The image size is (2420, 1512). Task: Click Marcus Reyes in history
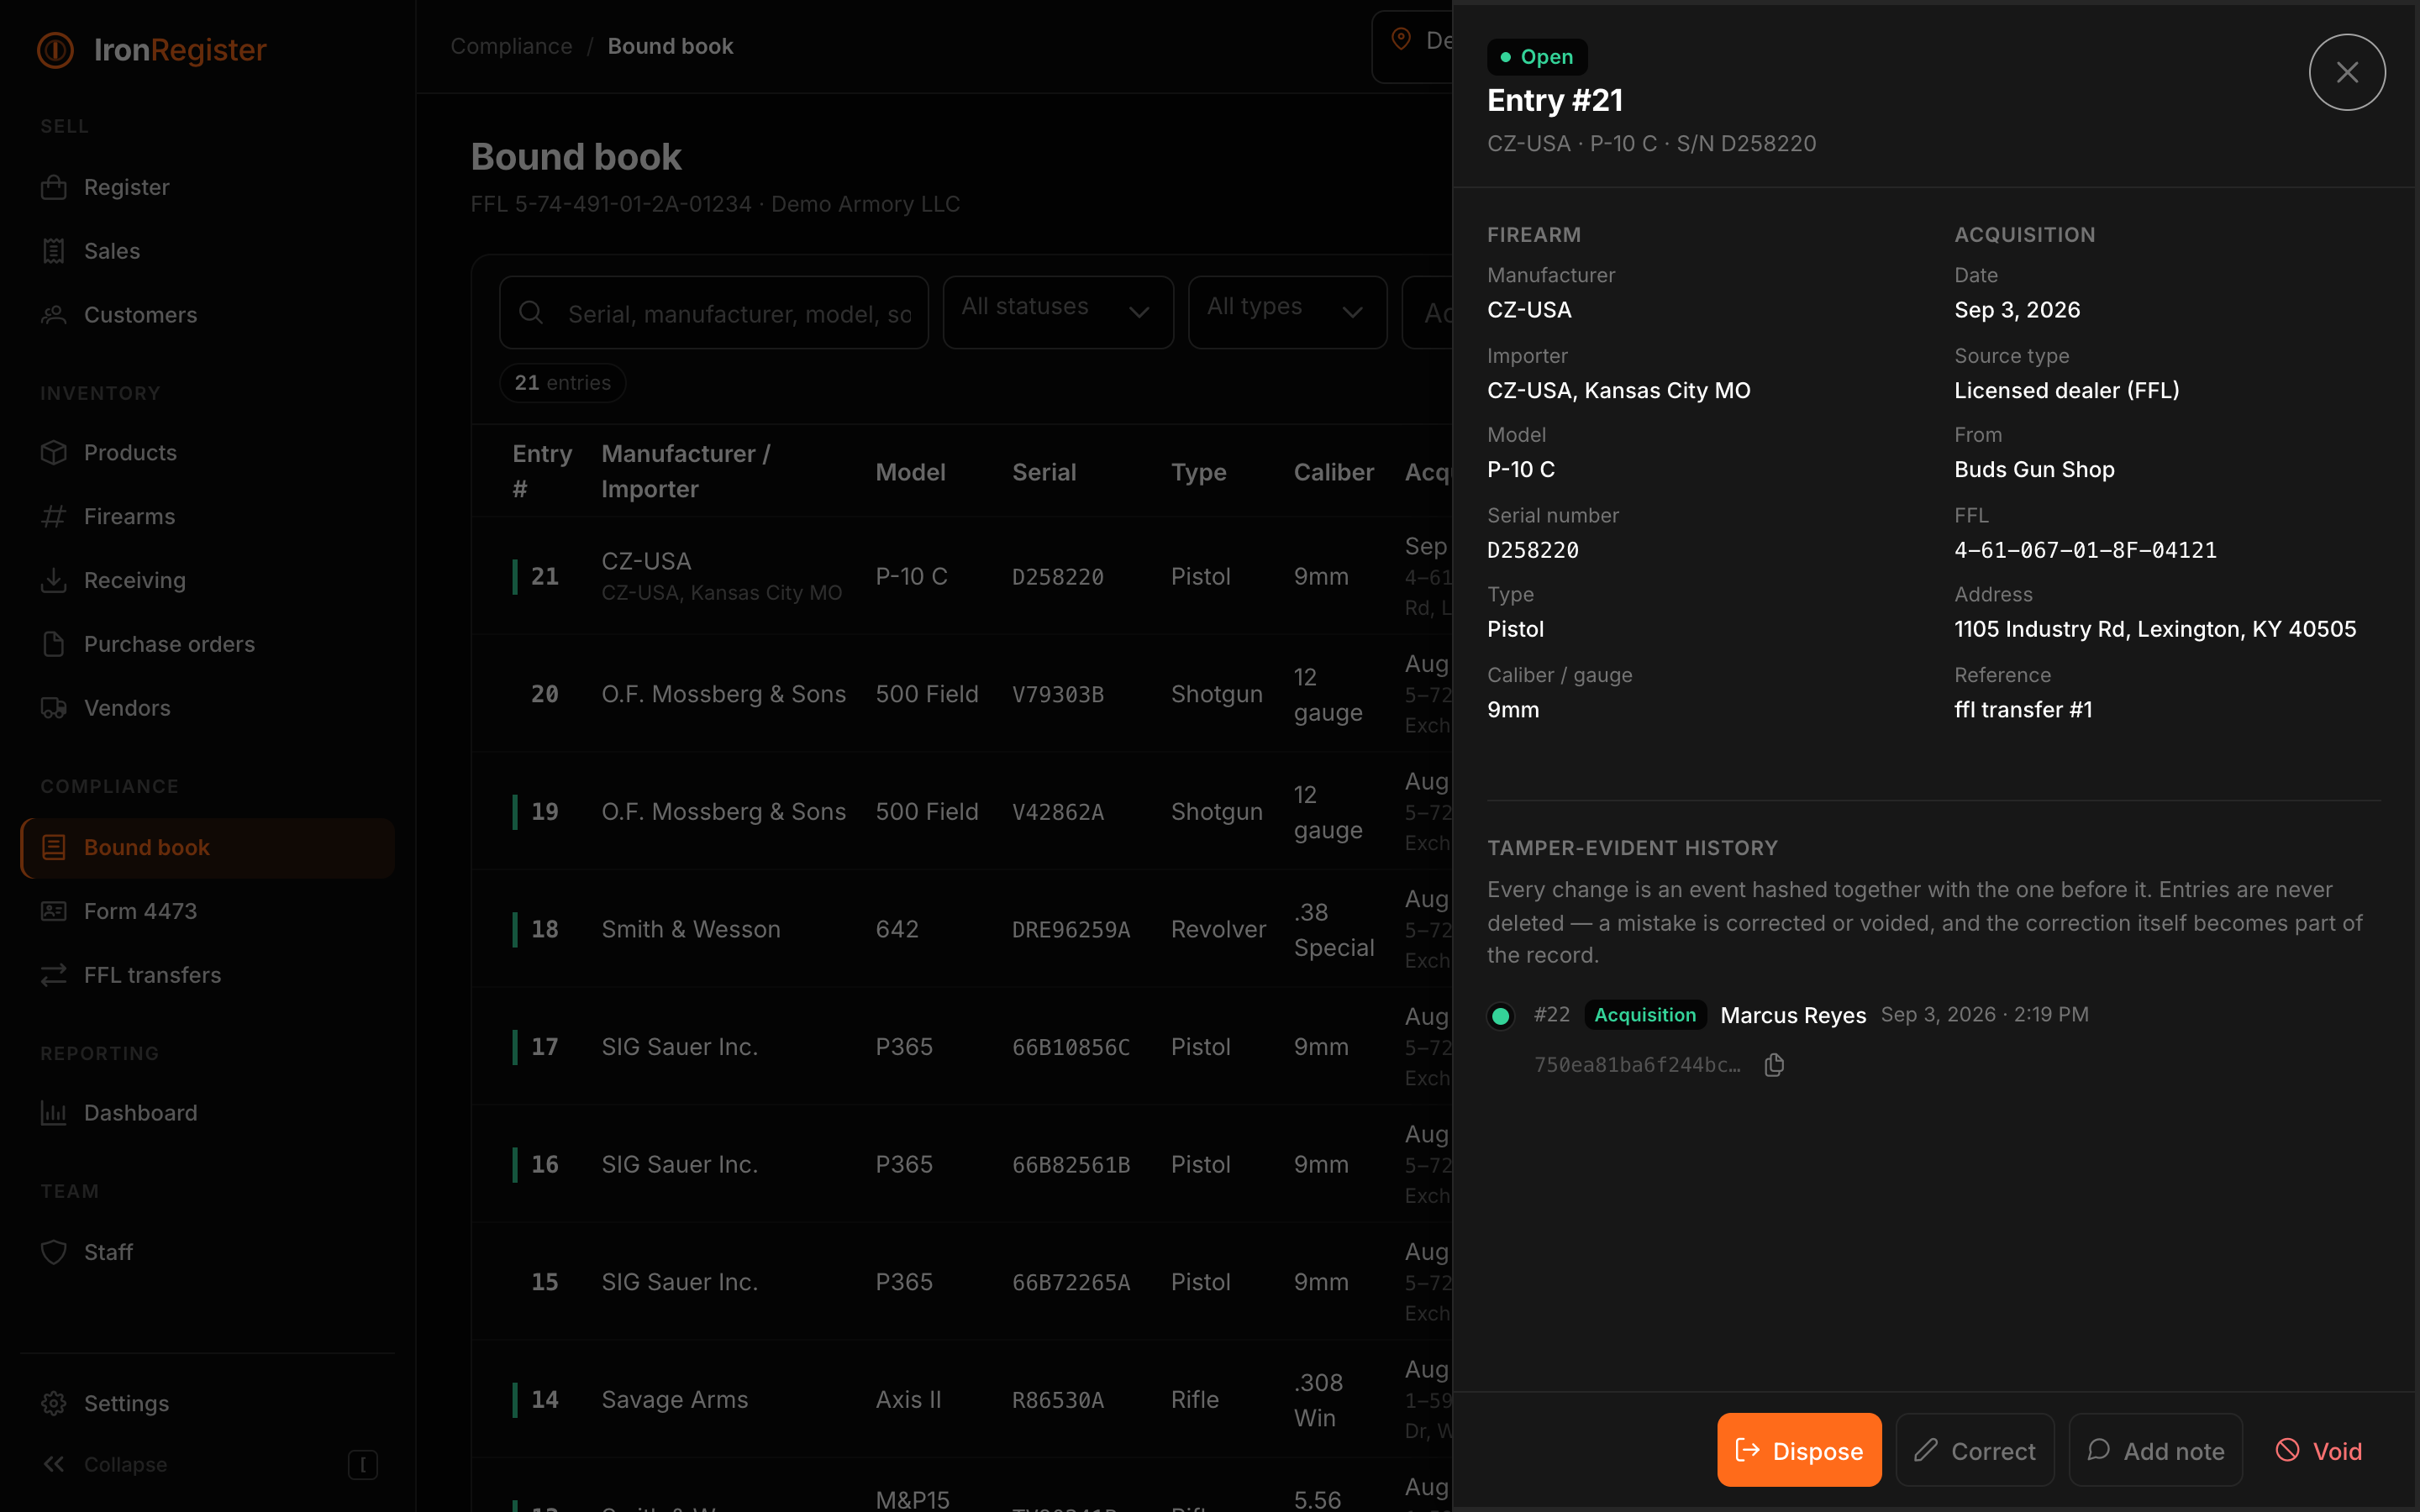click(x=1793, y=1015)
